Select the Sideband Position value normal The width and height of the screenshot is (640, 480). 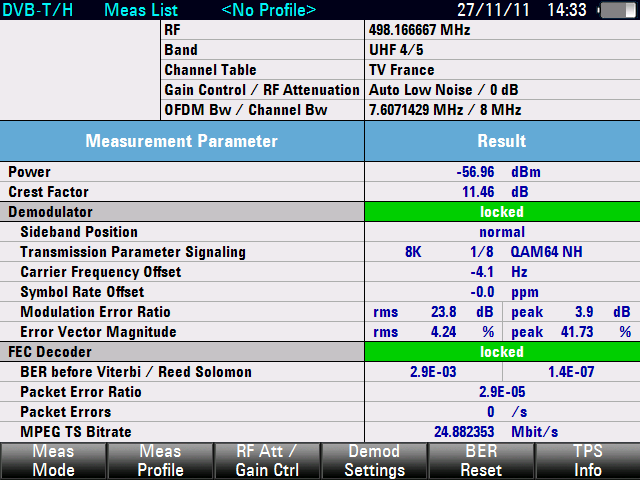(502, 232)
